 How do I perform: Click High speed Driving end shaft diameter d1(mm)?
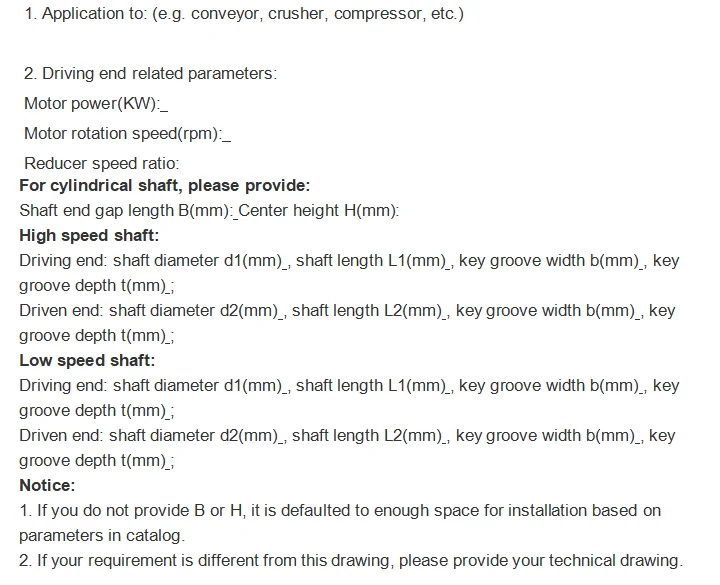pyautogui.click(x=197, y=261)
